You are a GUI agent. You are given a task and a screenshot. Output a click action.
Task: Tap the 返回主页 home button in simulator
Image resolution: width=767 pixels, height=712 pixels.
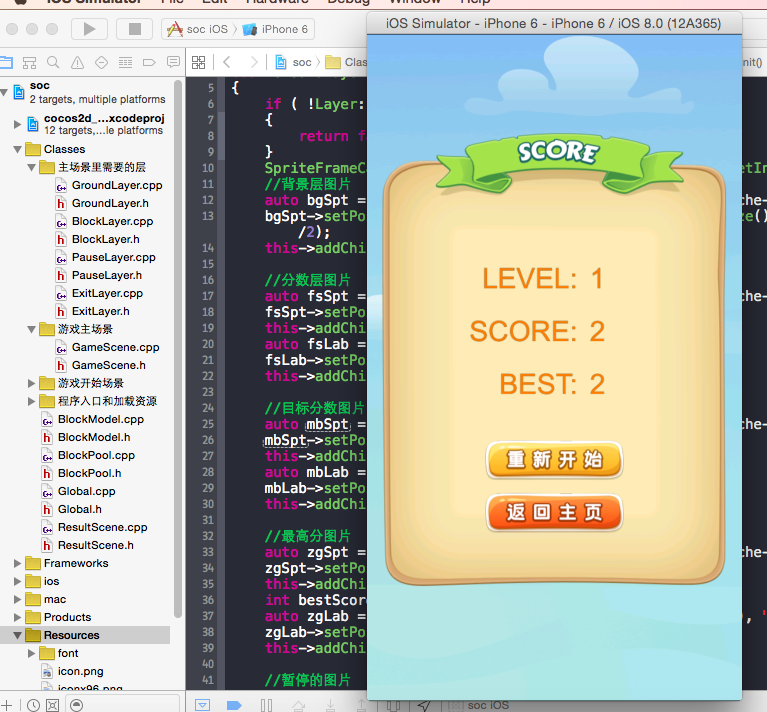(x=554, y=512)
